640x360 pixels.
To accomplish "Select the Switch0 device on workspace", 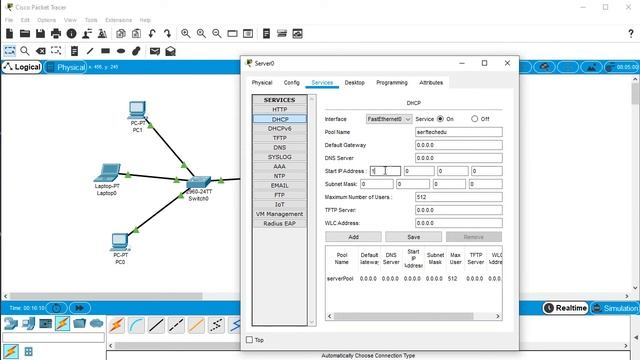I will point(199,182).
